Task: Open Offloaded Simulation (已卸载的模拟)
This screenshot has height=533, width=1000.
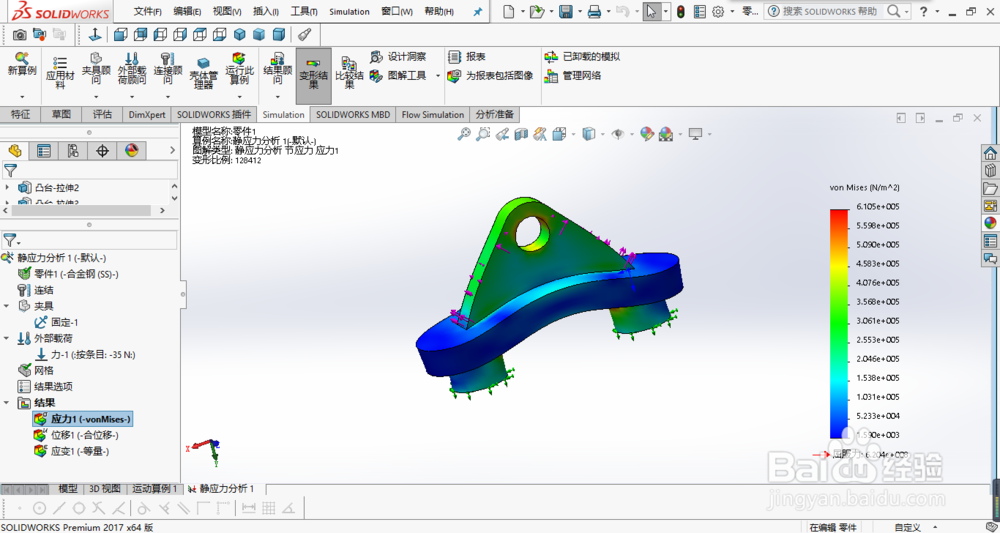Action: 582,57
